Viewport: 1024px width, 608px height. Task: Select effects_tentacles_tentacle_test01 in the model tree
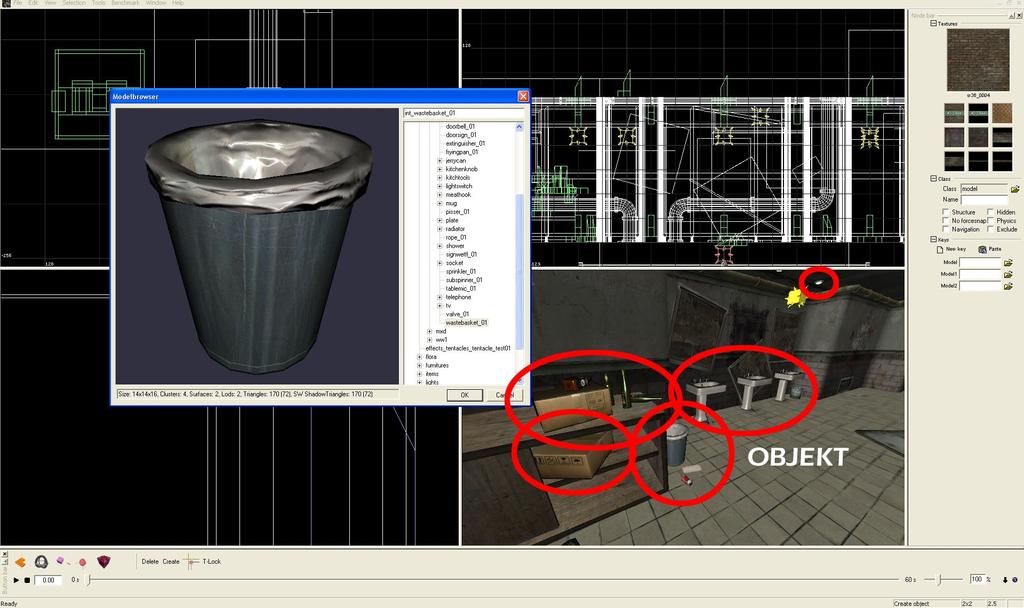tap(468, 349)
